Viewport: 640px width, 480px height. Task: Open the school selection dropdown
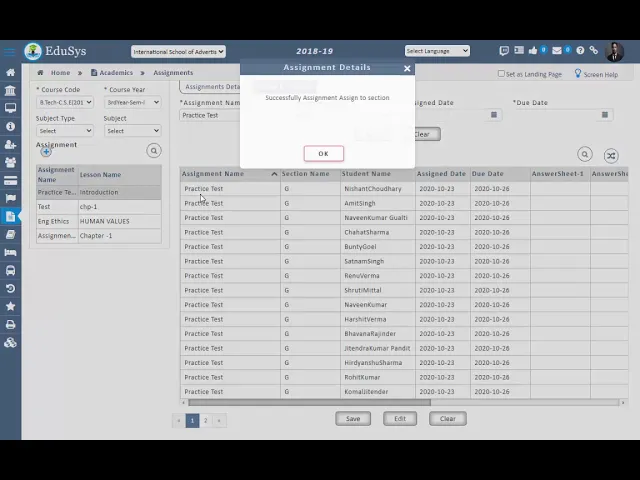(178, 51)
